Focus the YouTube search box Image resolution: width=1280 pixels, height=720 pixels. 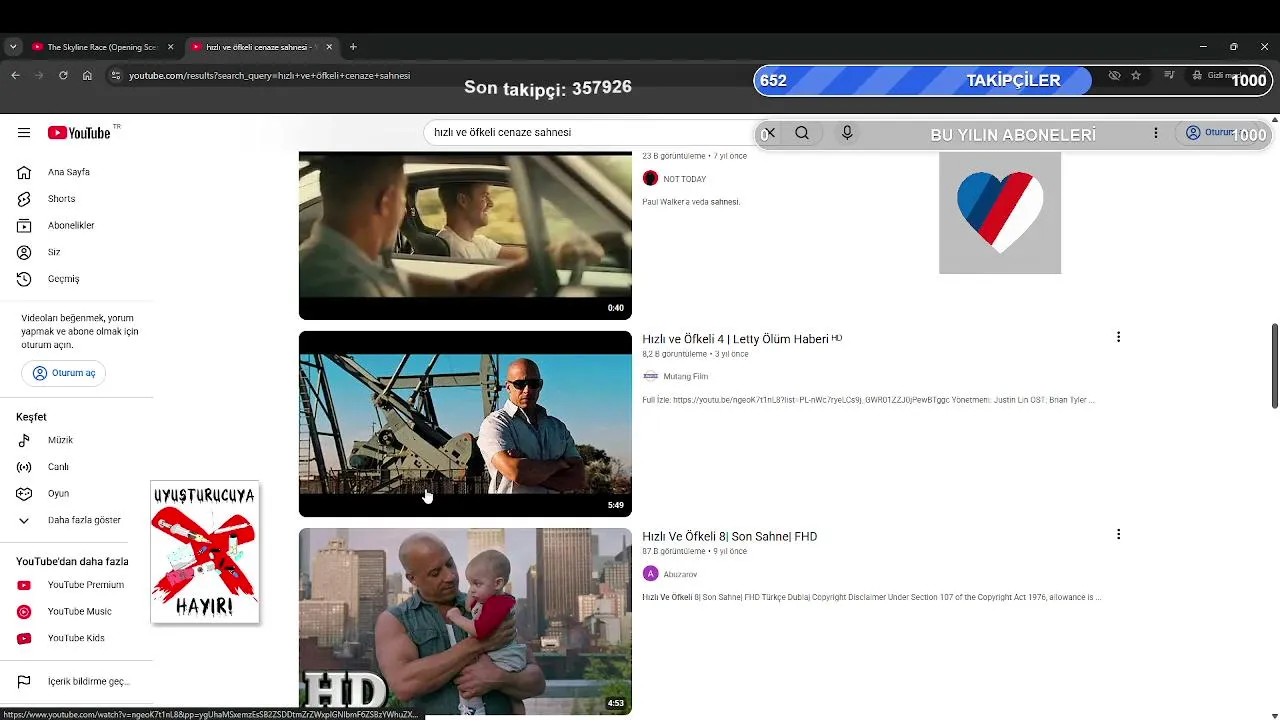pos(590,132)
